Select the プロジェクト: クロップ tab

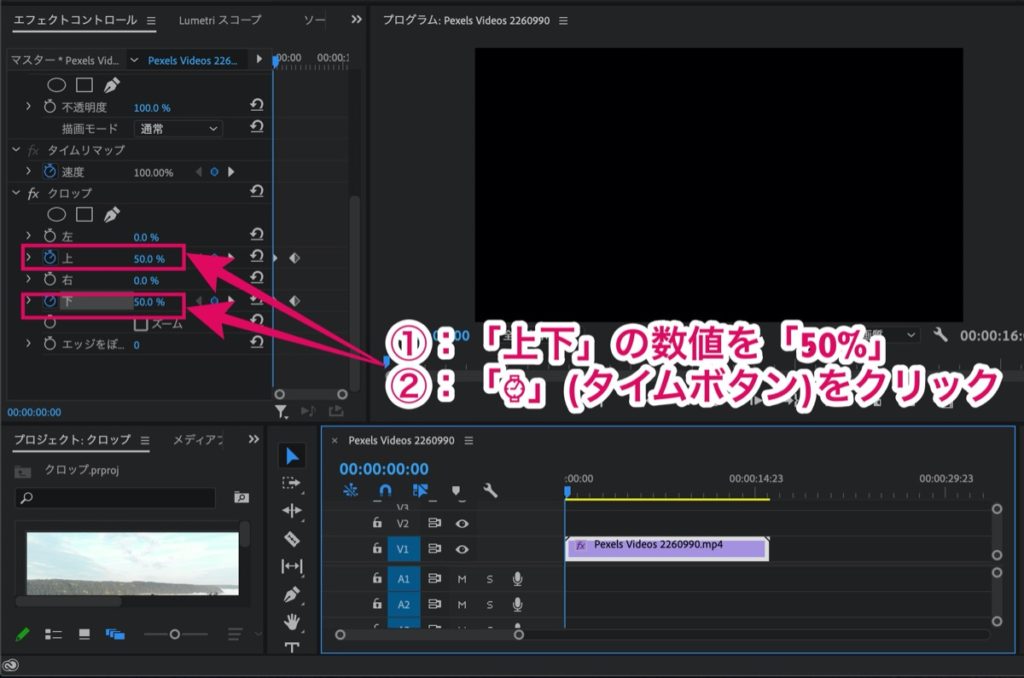[72, 440]
